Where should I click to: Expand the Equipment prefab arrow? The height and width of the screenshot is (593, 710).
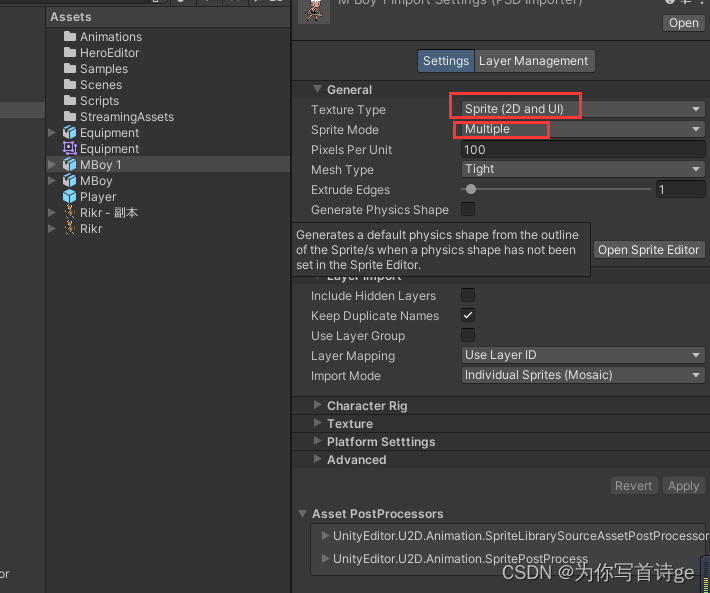pos(52,132)
